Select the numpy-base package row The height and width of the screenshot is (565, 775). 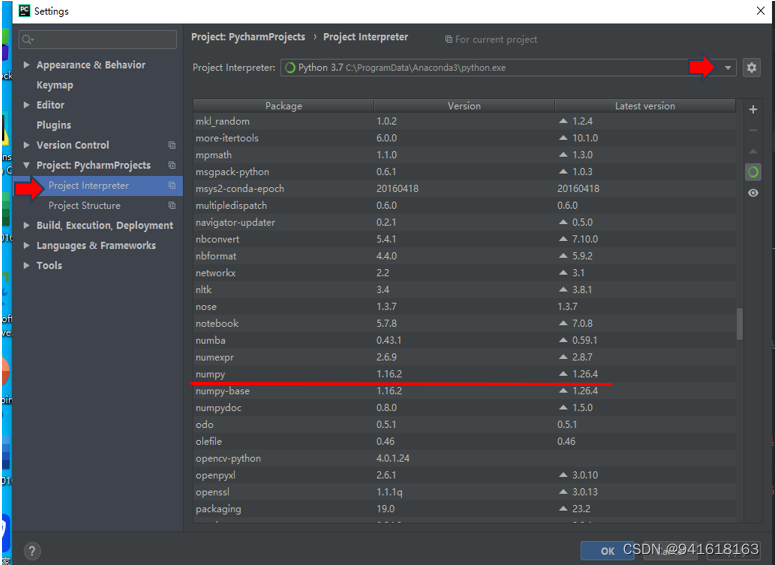coord(464,391)
